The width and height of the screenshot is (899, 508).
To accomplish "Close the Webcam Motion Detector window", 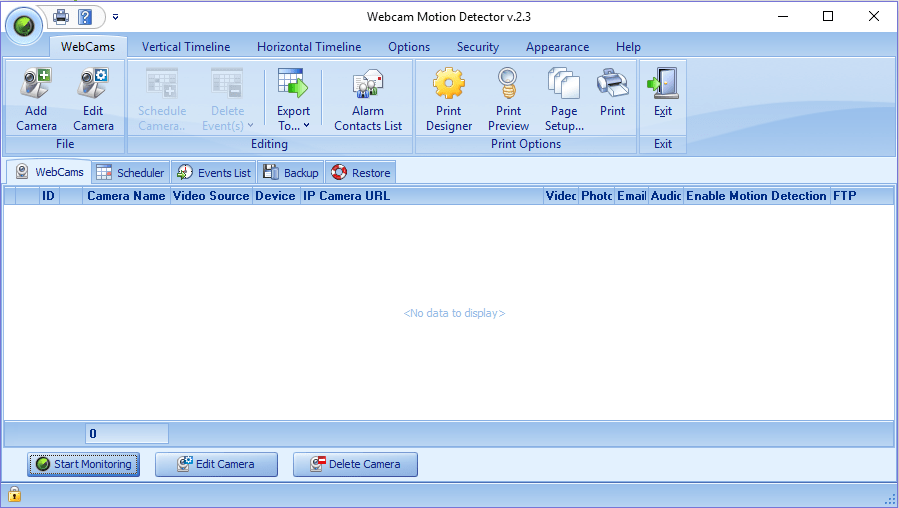I will 874,16.
